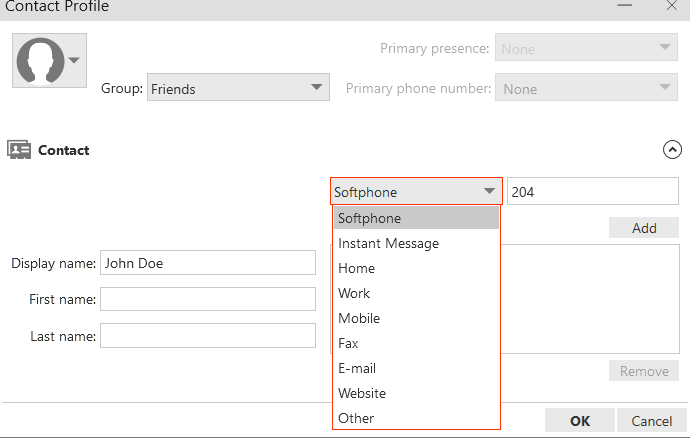690x438 pixels.
Task: Collapse the Contact section with chevron
Action: 672,150
